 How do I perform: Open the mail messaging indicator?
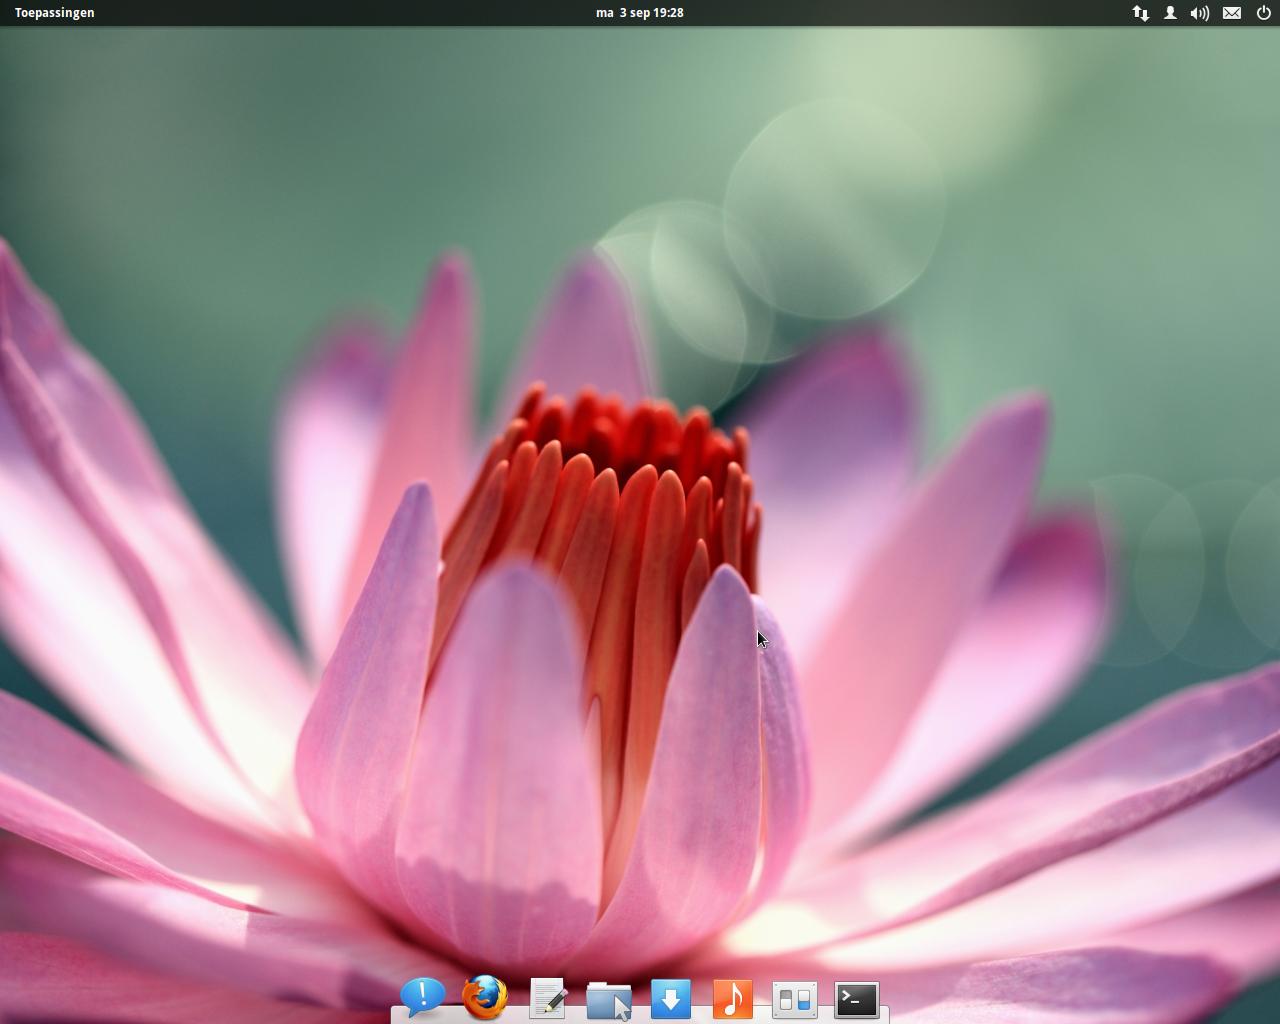coord(1232,13)
